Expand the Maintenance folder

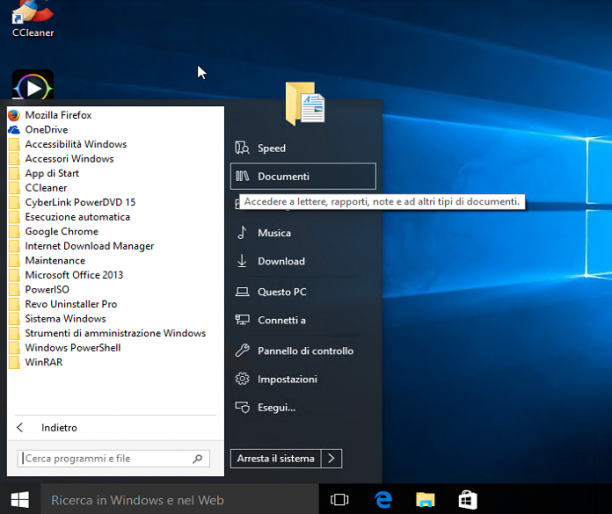(x=47, y=260)
